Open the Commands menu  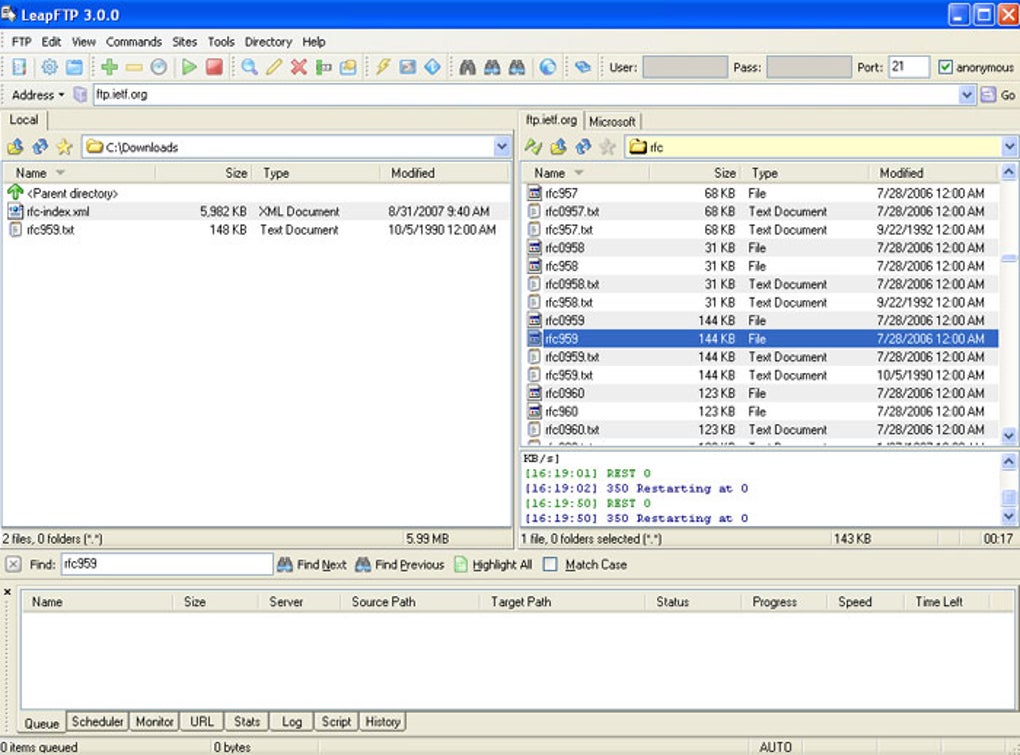(134, 42)
